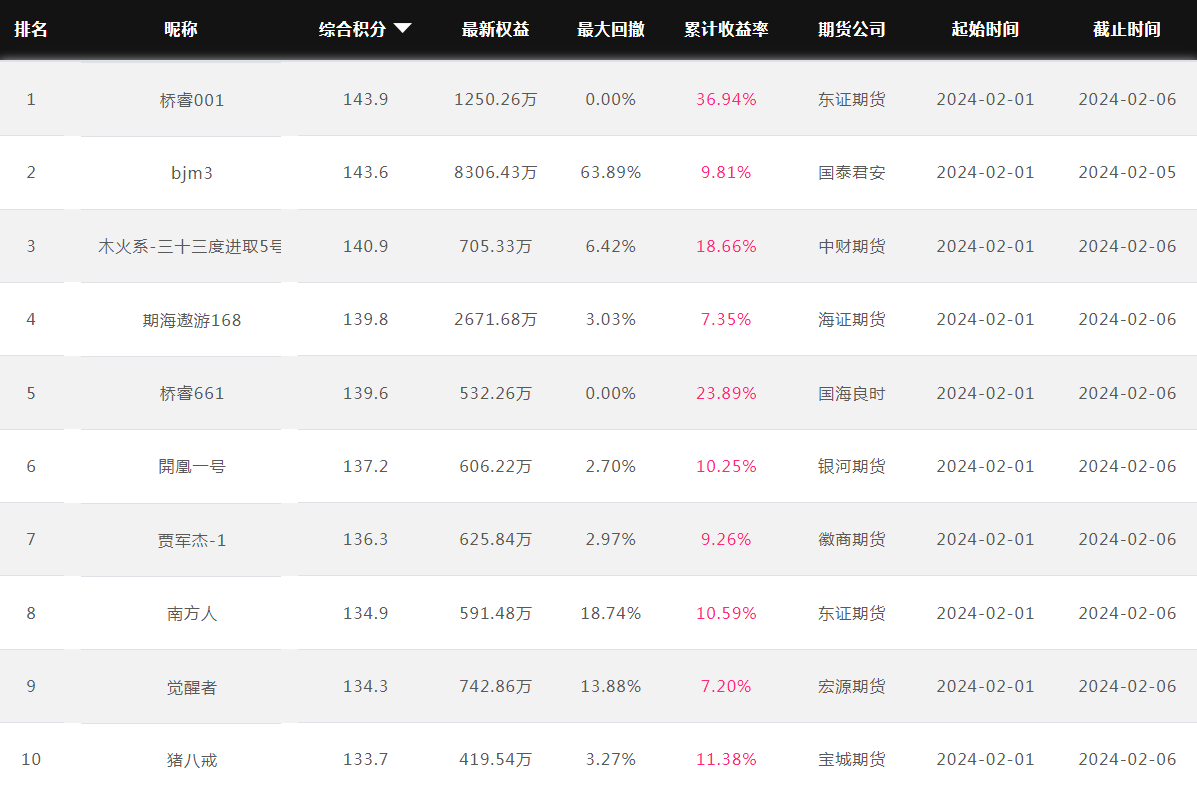Viewport: 1197px width, 795px height.
Task: Select equity 1250.26万
Action: (495, 99)
